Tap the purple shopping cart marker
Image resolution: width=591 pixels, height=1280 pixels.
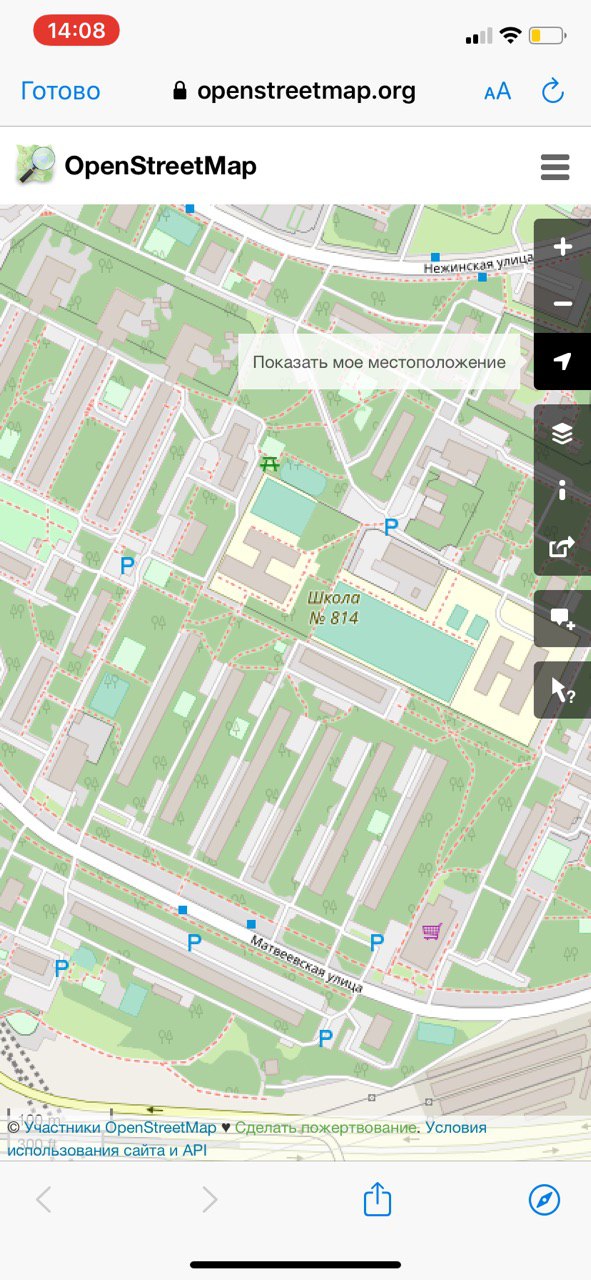click(432, 932)
